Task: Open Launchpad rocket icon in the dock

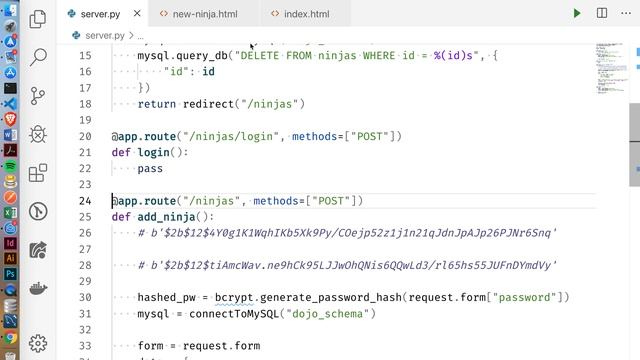Action: pos(10,26)
